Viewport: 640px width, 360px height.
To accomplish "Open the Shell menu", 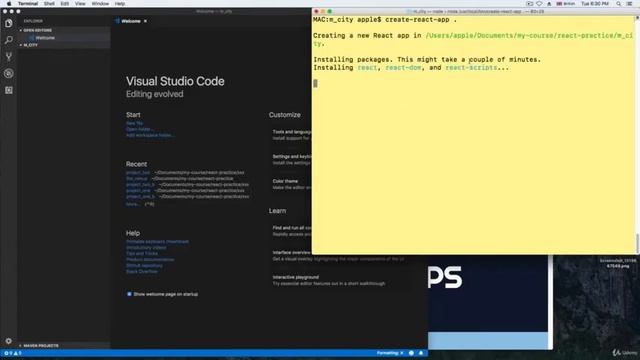I will (49, 4).
